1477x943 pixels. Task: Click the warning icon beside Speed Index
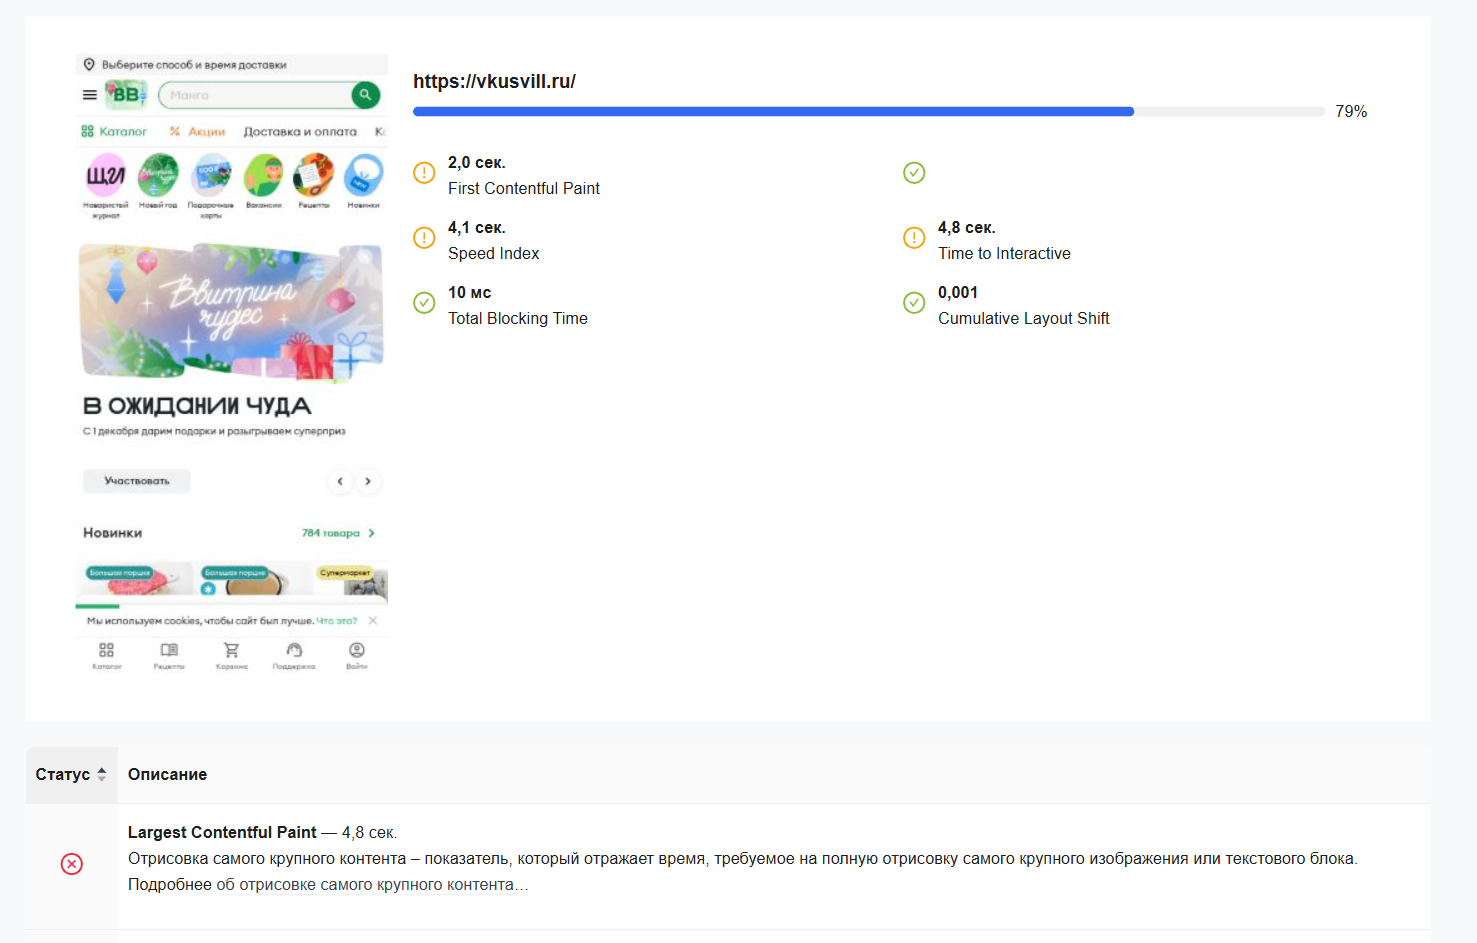click(424, 238)
